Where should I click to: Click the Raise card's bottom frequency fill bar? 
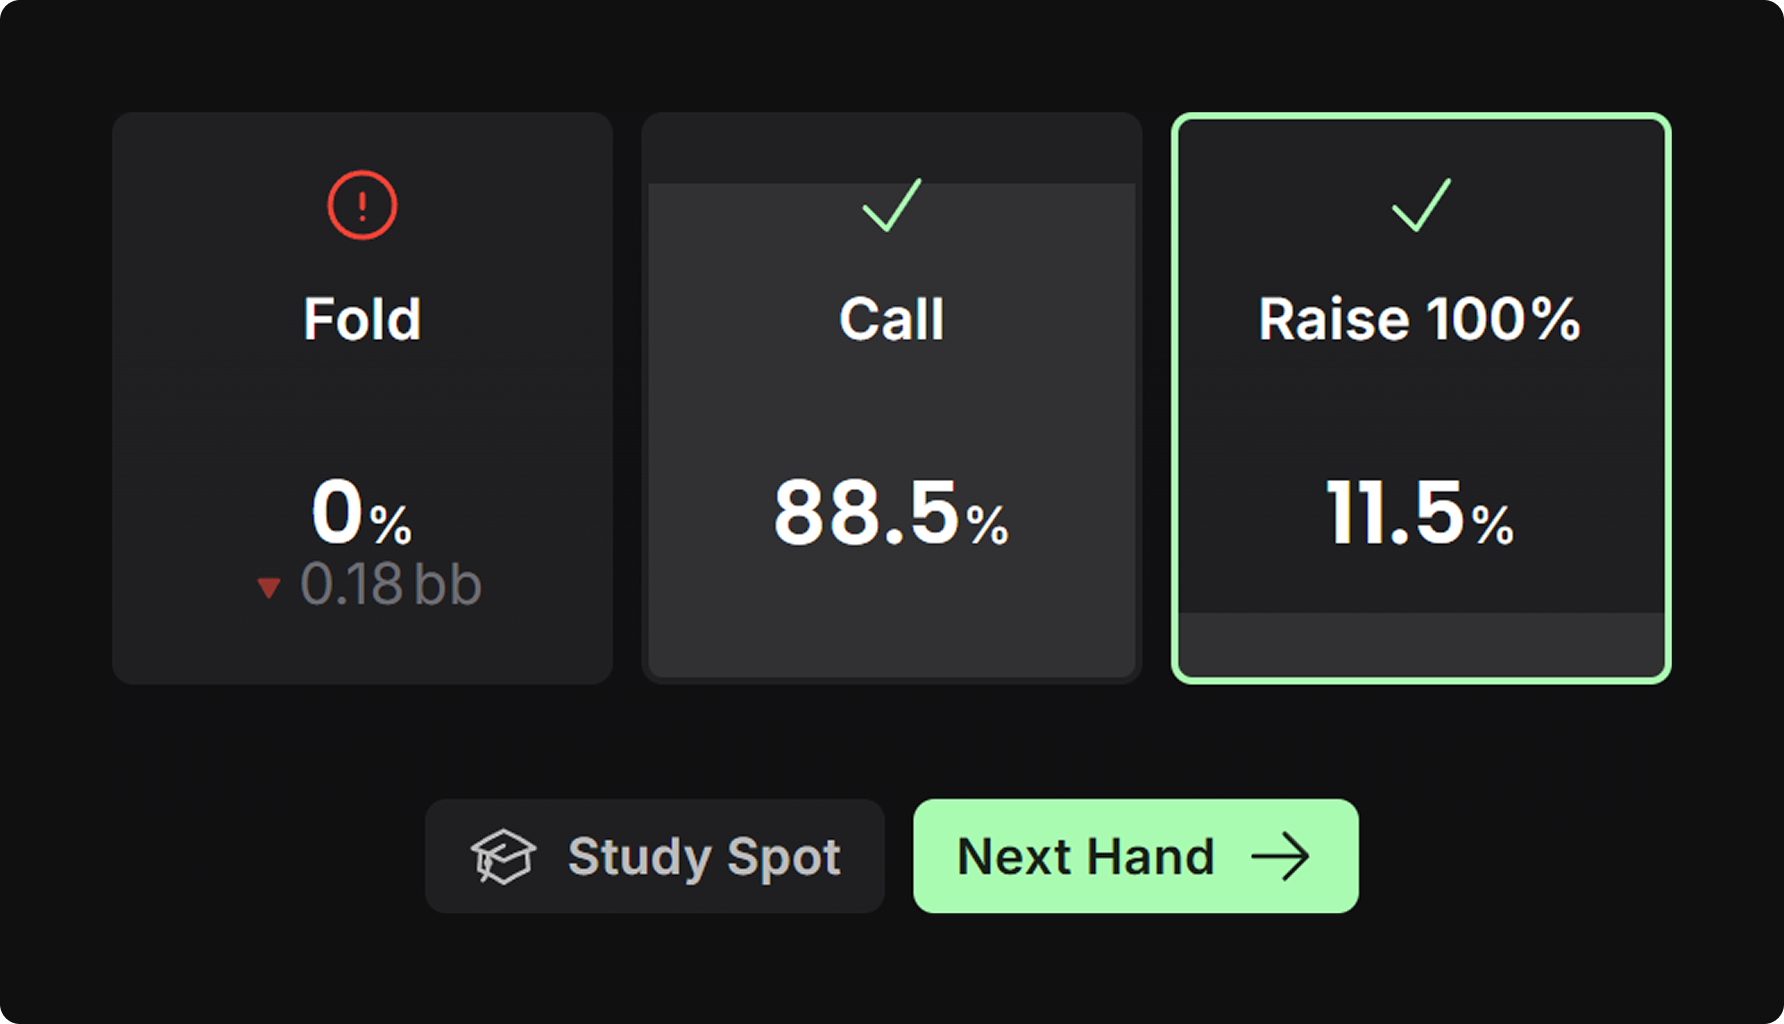coord(1421,644)
